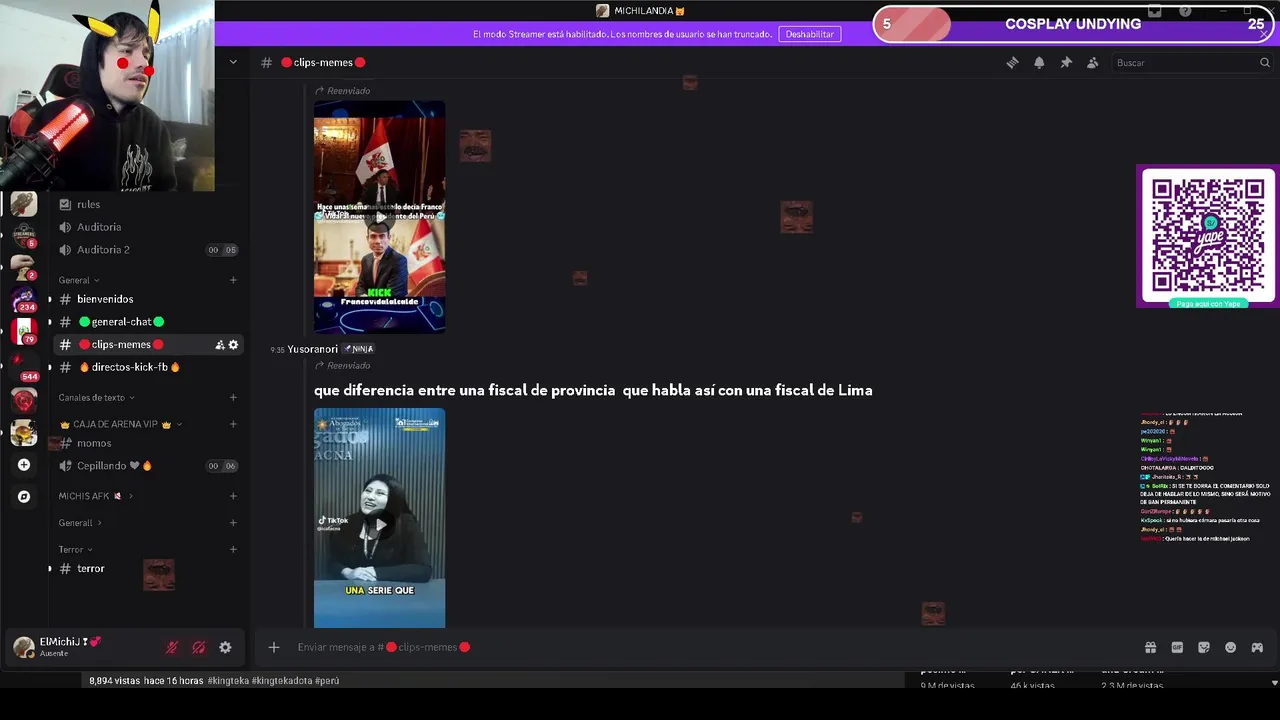Click the Deshabilitar streamer mode button
Viewport: 1280px width, 720px height.
click(809, 34)
